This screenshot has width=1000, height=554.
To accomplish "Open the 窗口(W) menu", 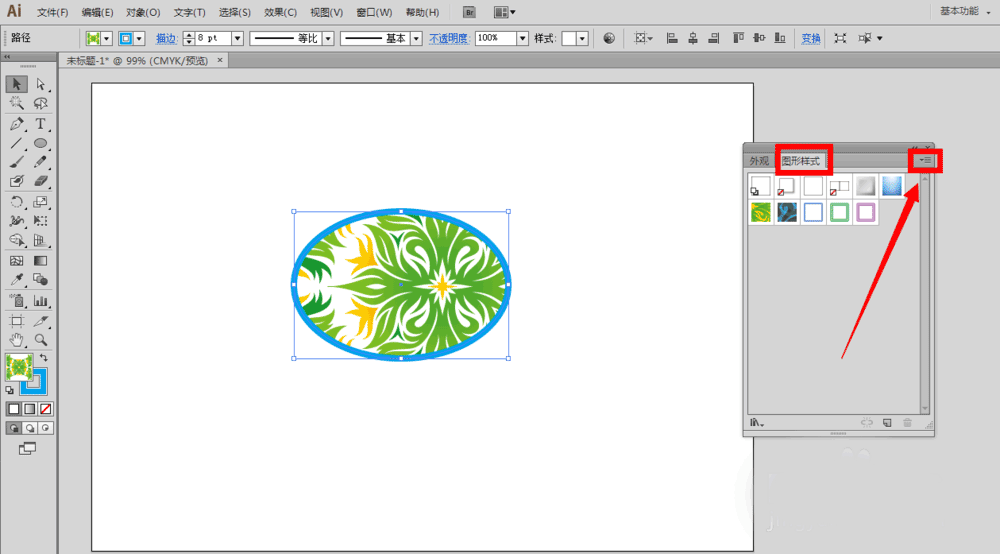I will tap(374, 13).
